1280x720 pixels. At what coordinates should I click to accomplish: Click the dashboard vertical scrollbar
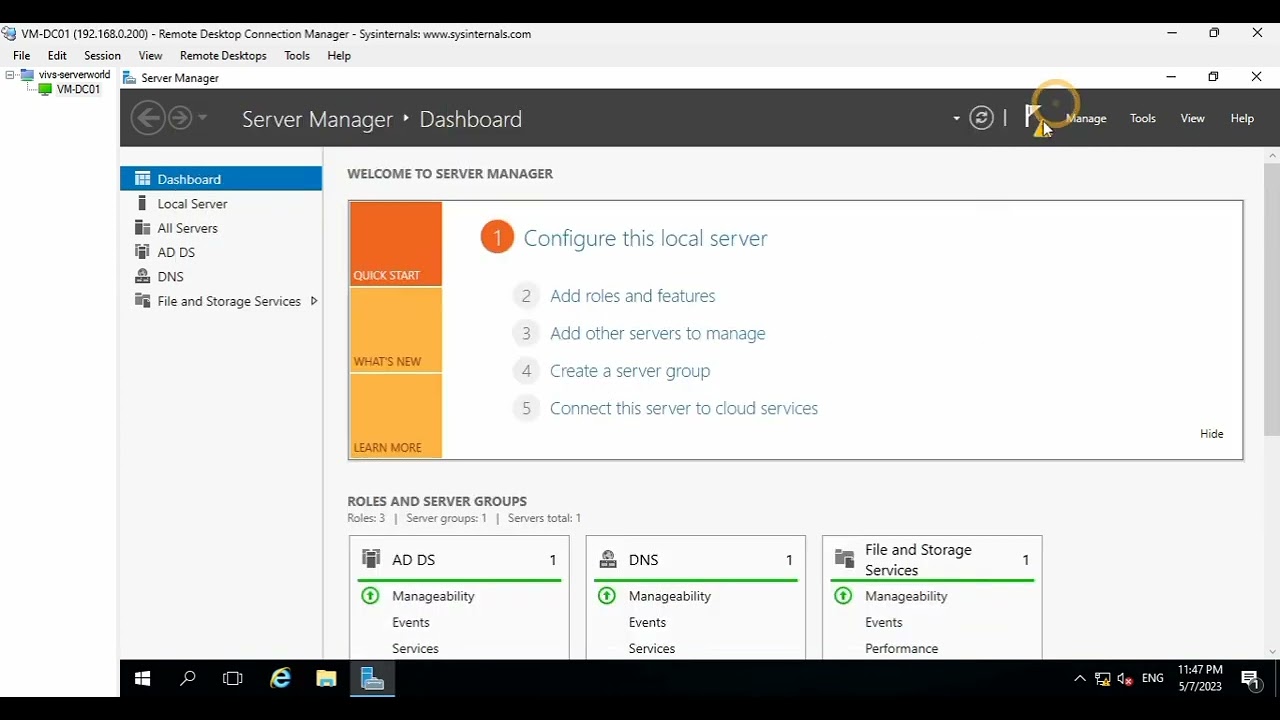click(x=1272, y=298)
